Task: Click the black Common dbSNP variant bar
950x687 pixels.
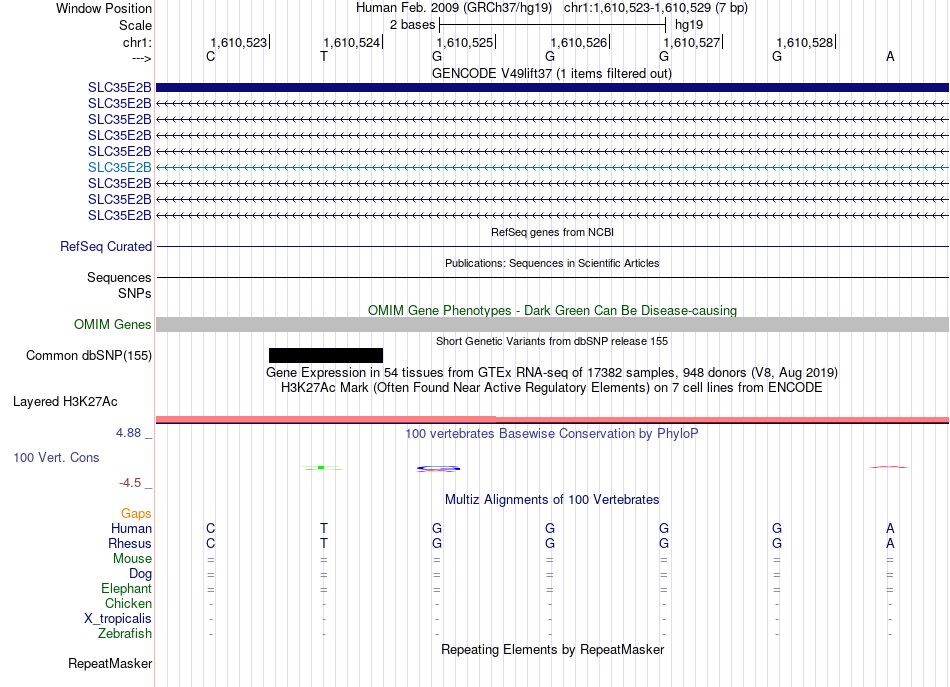Action: click(x=326, y=356)
